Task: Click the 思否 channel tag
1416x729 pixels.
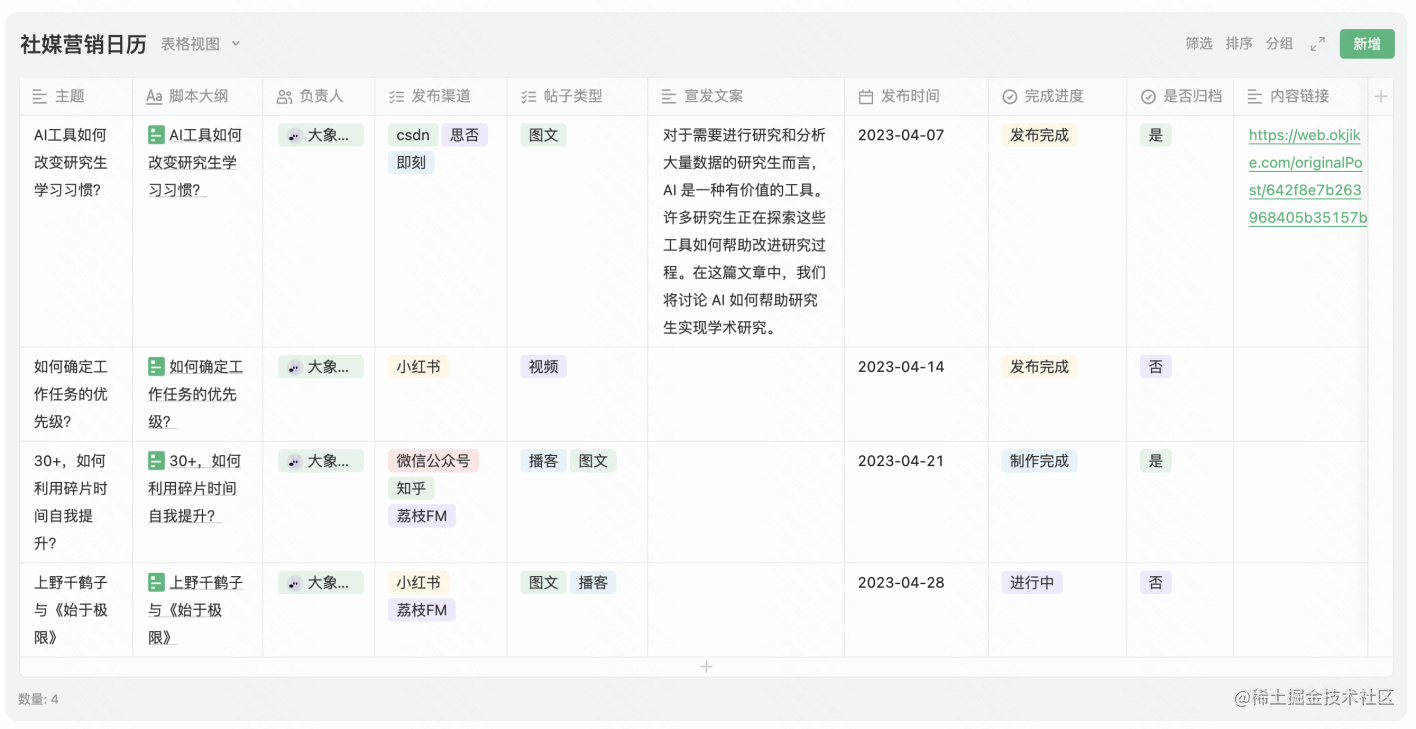Action: pyautogui.click(x=464, y=135)
